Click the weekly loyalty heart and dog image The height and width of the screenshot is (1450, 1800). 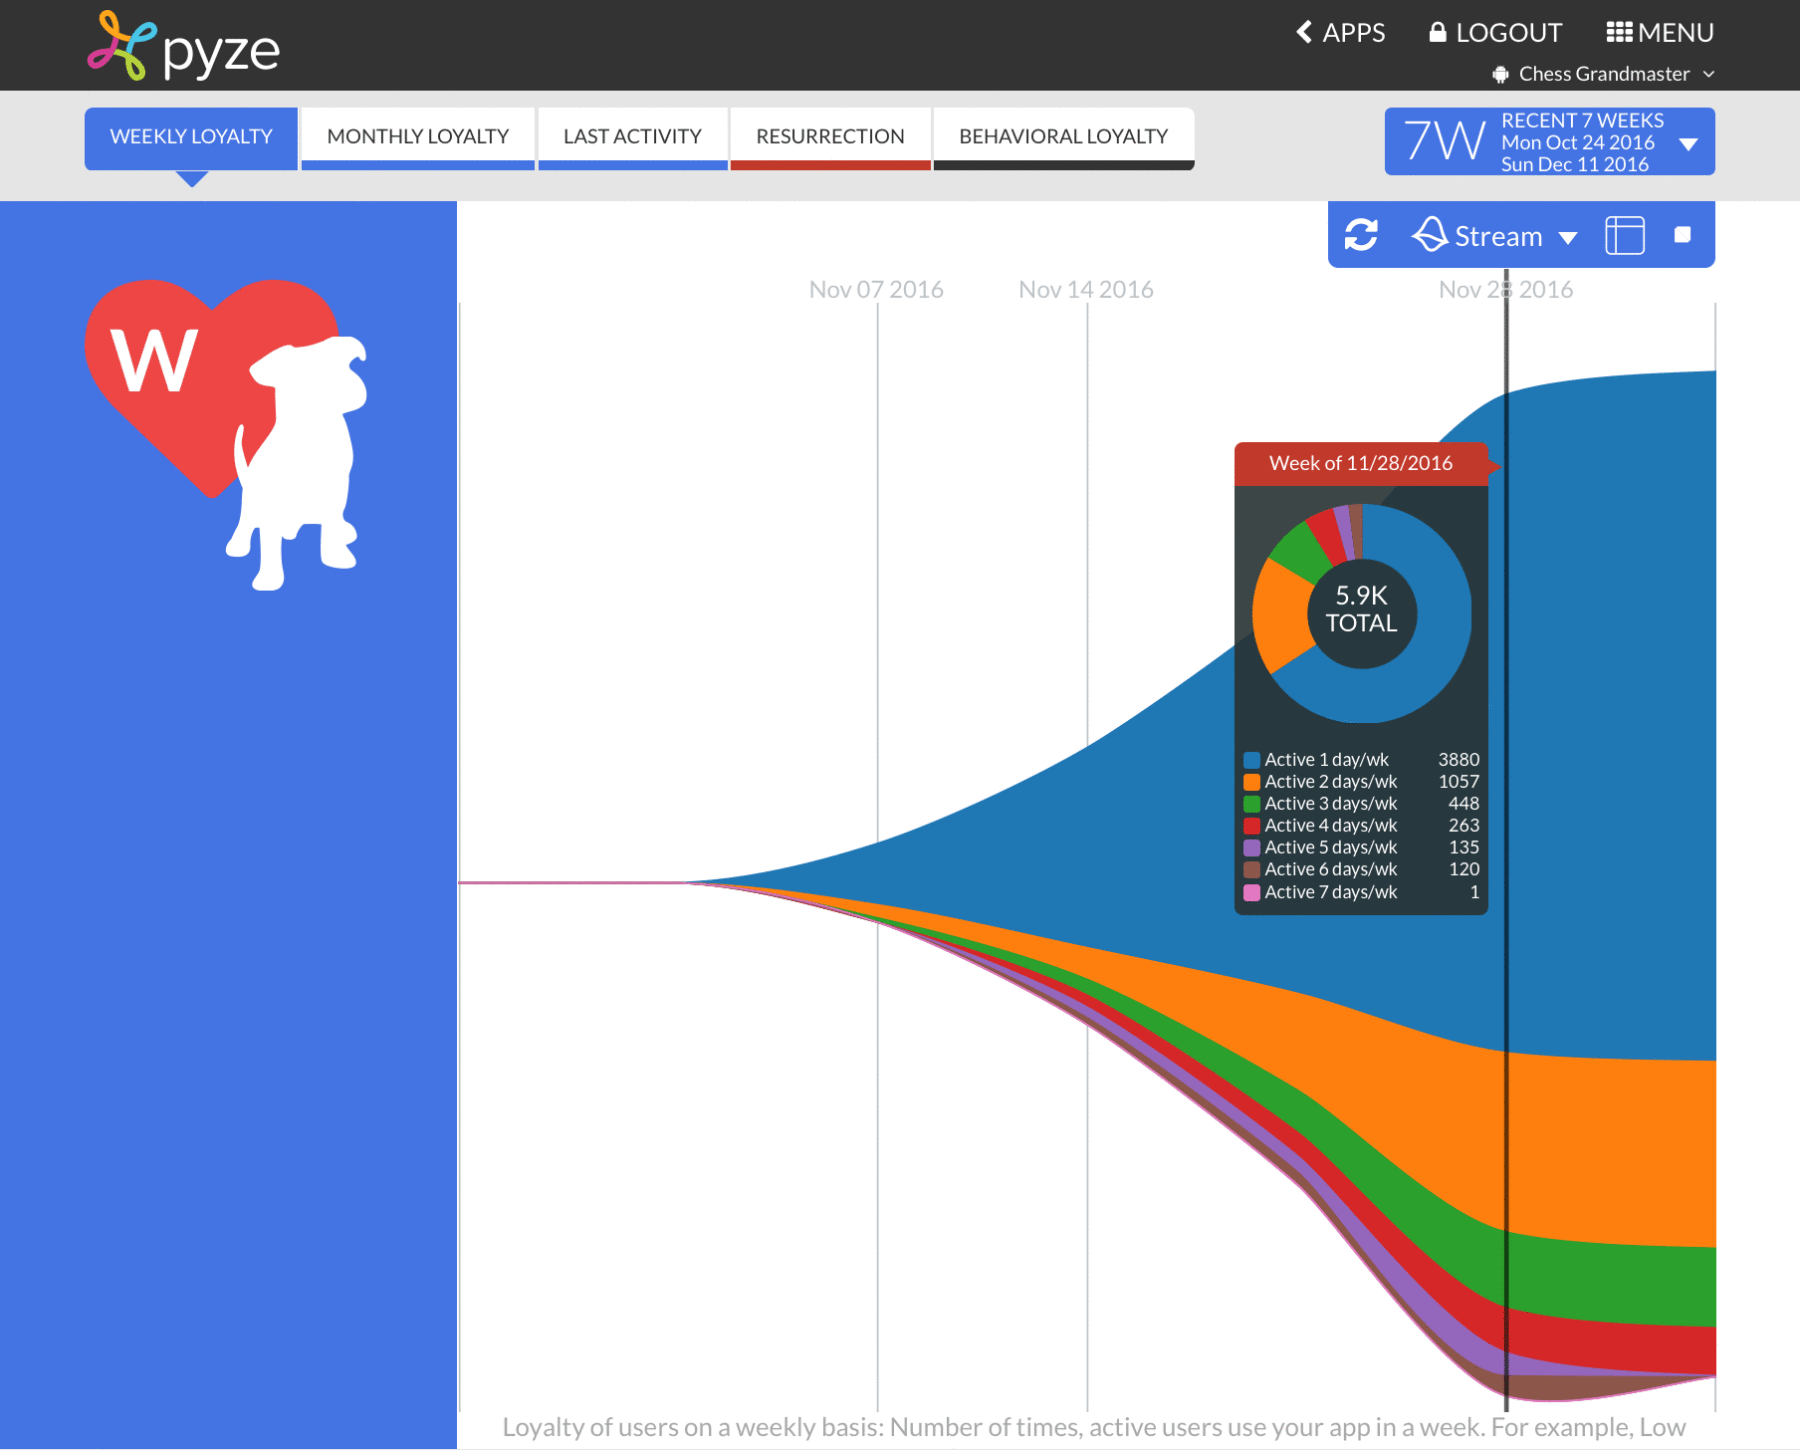(227, 434)
